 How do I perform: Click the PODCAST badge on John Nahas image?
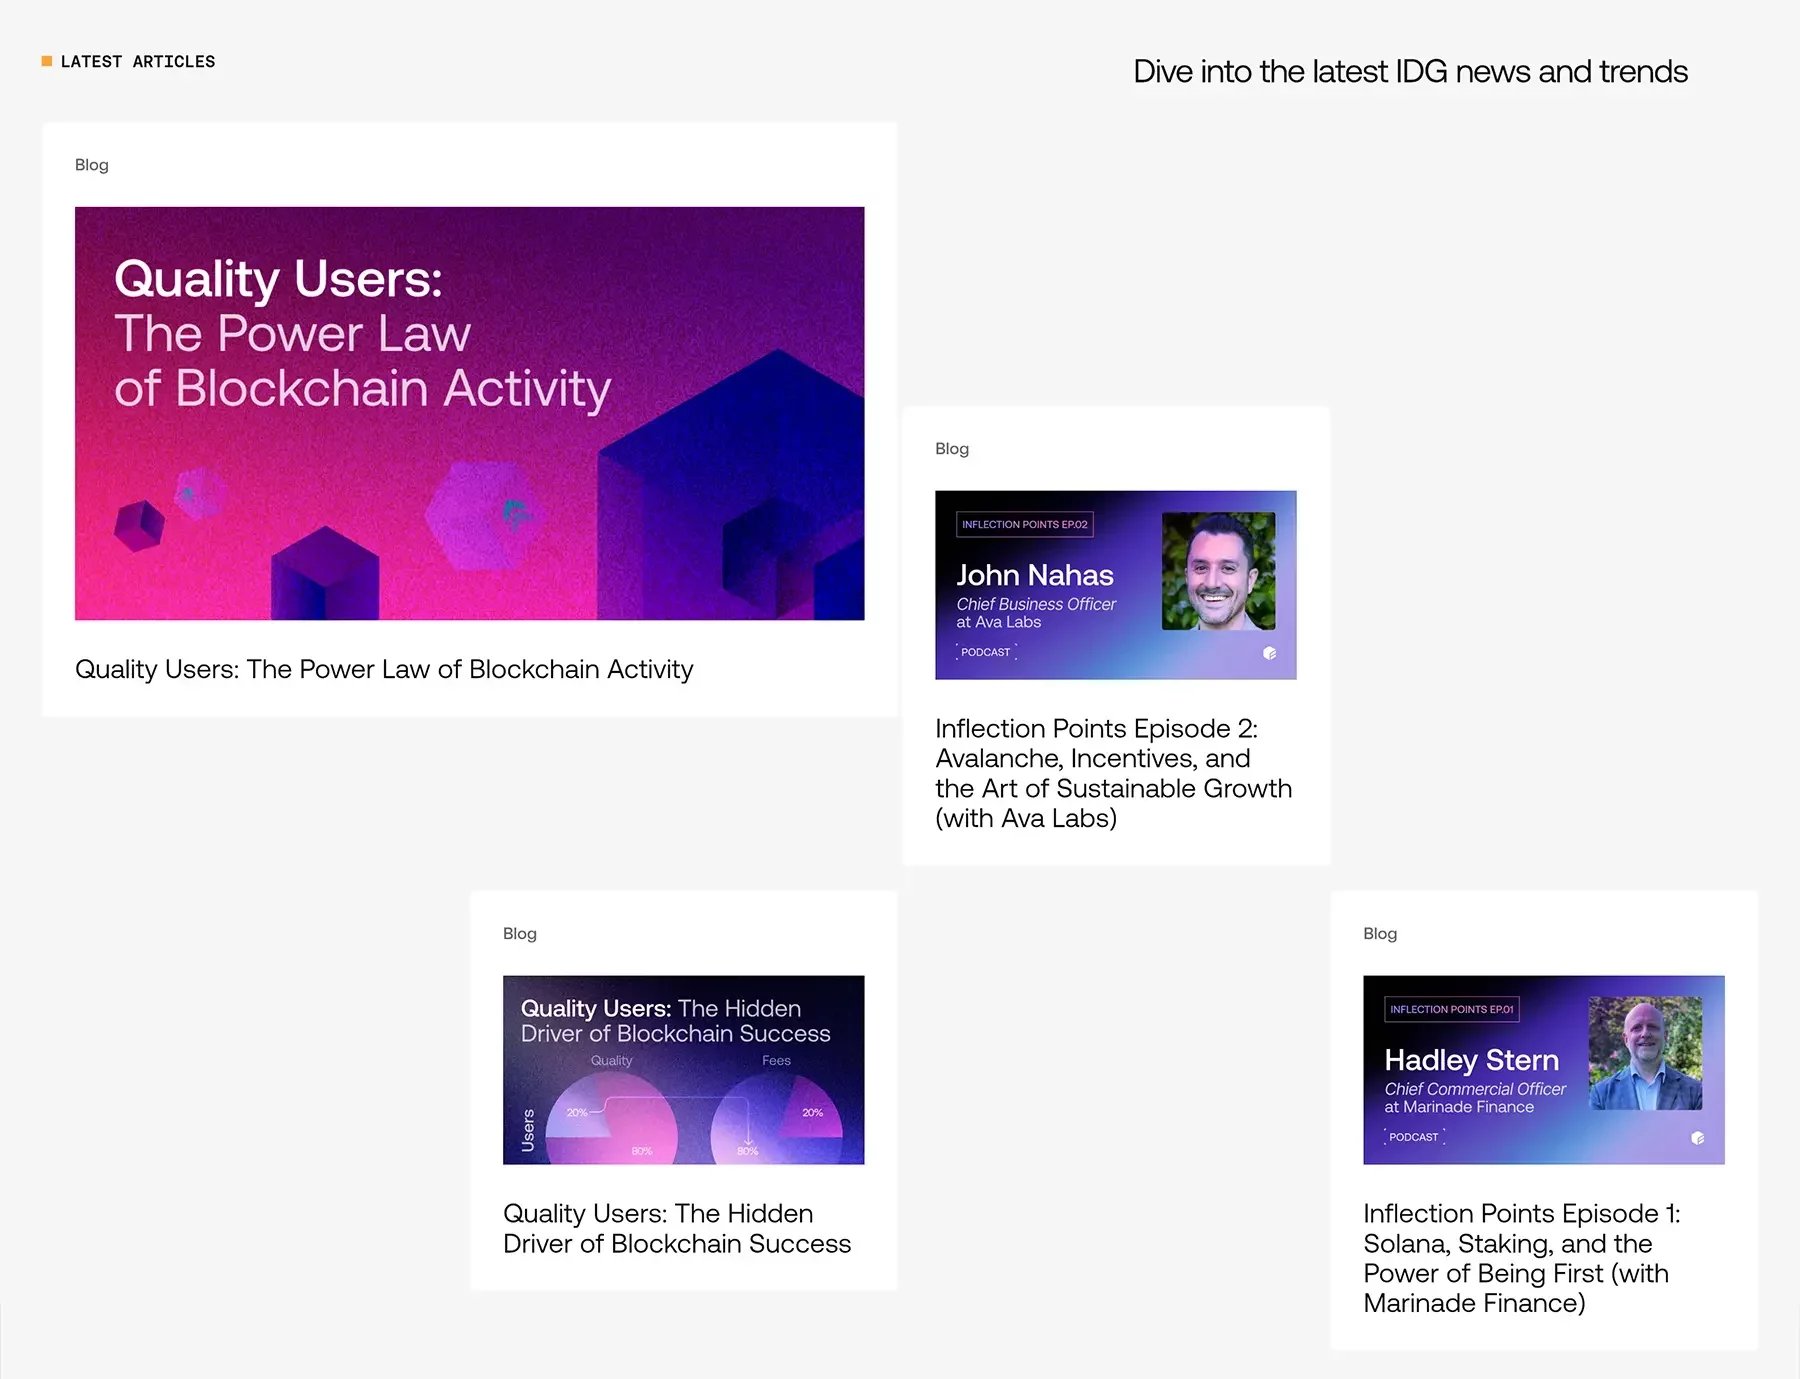pyautogui.click(x=986, y=652)
